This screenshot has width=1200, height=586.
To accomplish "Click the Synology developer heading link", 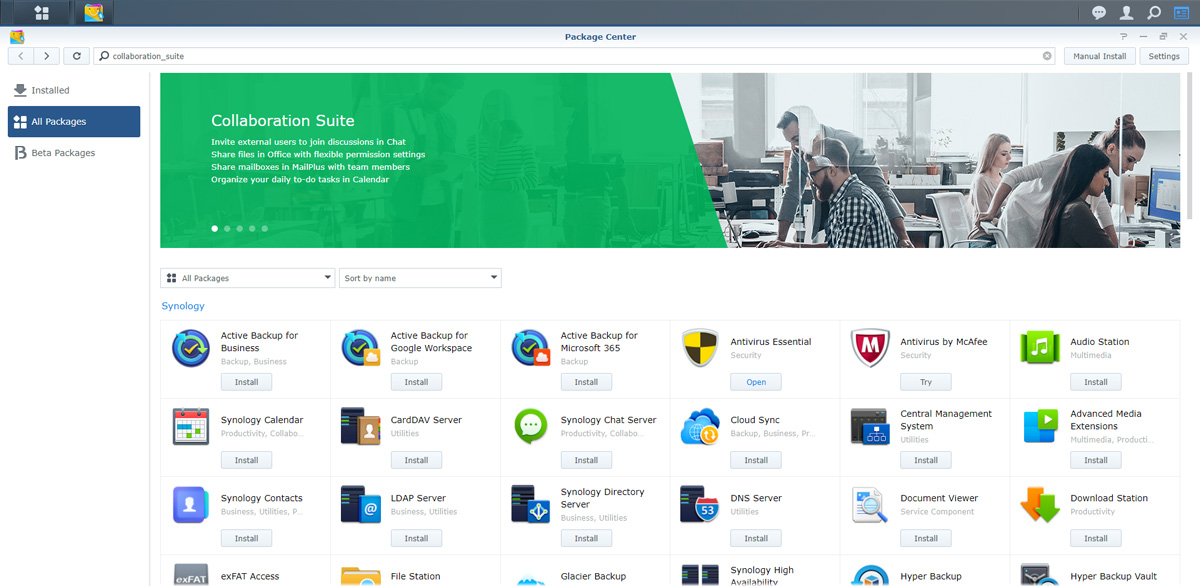I will tap(183, 306).
